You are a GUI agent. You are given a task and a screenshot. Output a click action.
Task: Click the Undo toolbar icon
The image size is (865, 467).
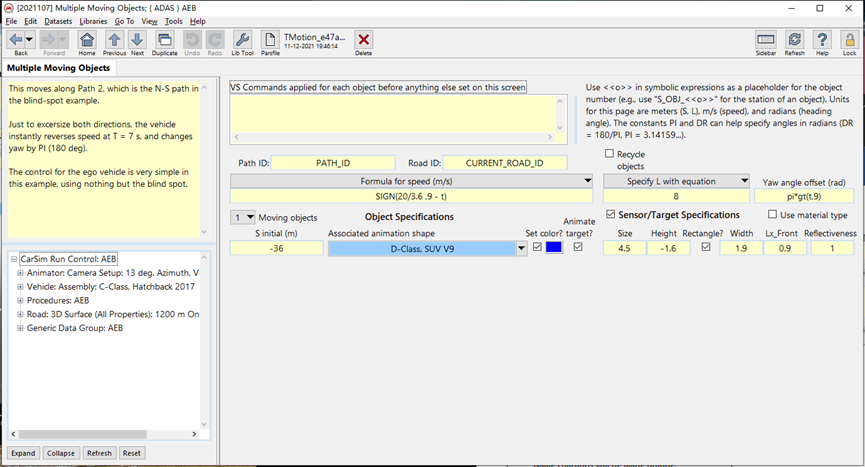click(192, 40)
